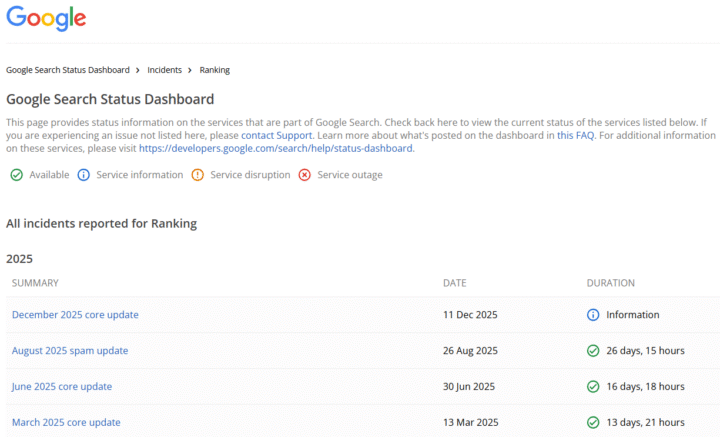
Task: Click the date 26 Aug 2025
Action: click(470, 351)
